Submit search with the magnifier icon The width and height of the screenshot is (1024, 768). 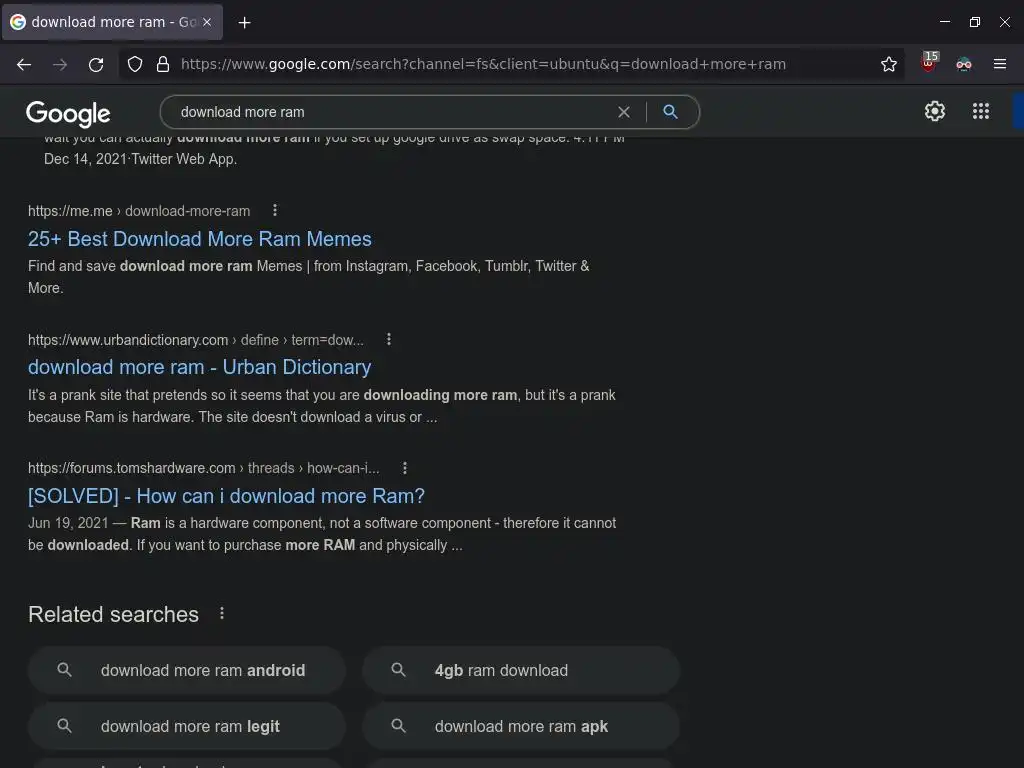click(x=670, y=112)
